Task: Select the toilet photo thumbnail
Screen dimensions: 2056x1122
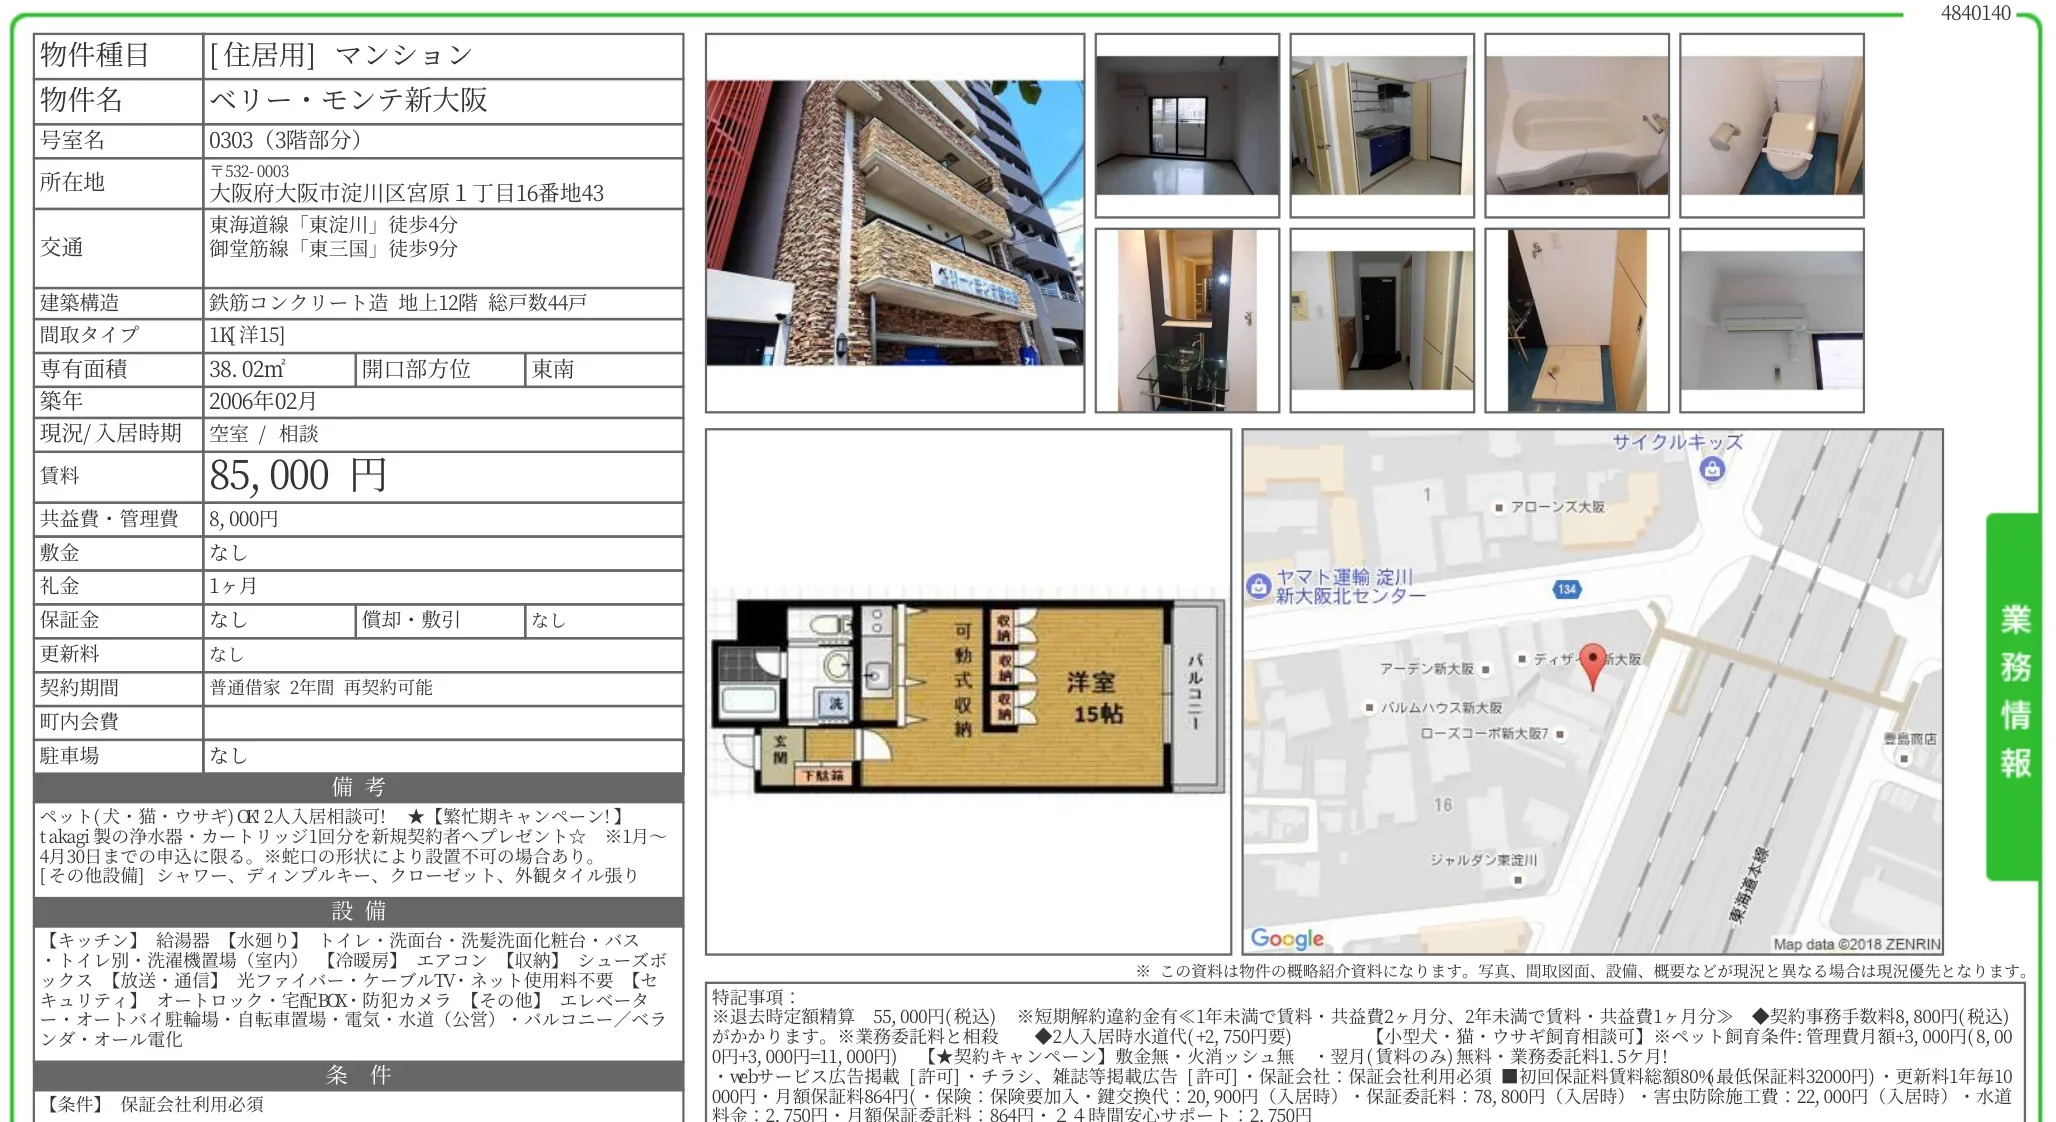Action: [x=1770, y=123]
